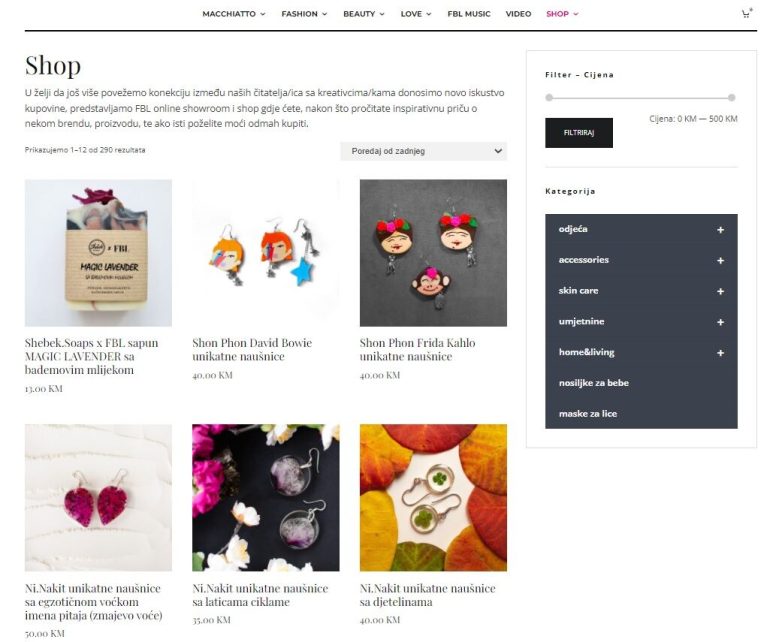Expand the skin care plus icon

[720, 291]
